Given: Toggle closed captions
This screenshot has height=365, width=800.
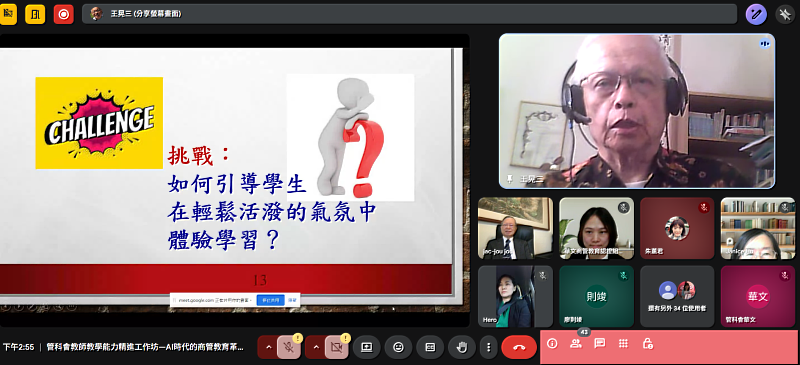Looking at the screenshot, I should [430, 347].
